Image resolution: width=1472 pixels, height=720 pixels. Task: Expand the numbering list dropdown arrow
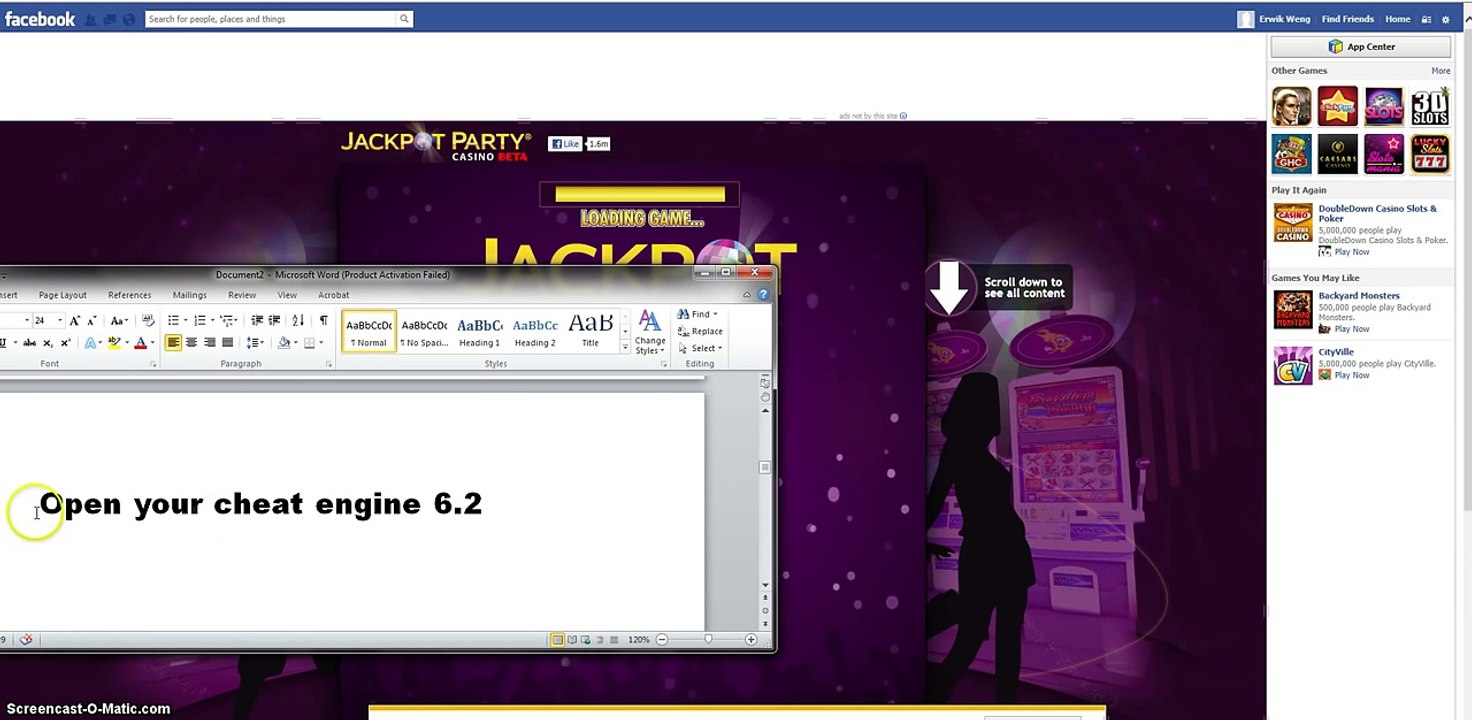[x=211, y=321]
